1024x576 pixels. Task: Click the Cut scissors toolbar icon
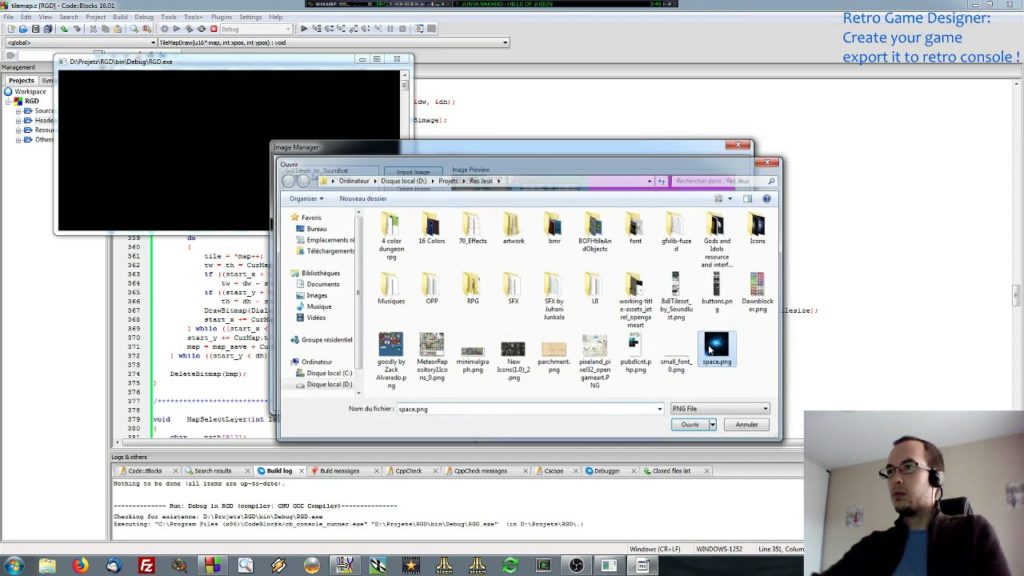tap(93, 29)
